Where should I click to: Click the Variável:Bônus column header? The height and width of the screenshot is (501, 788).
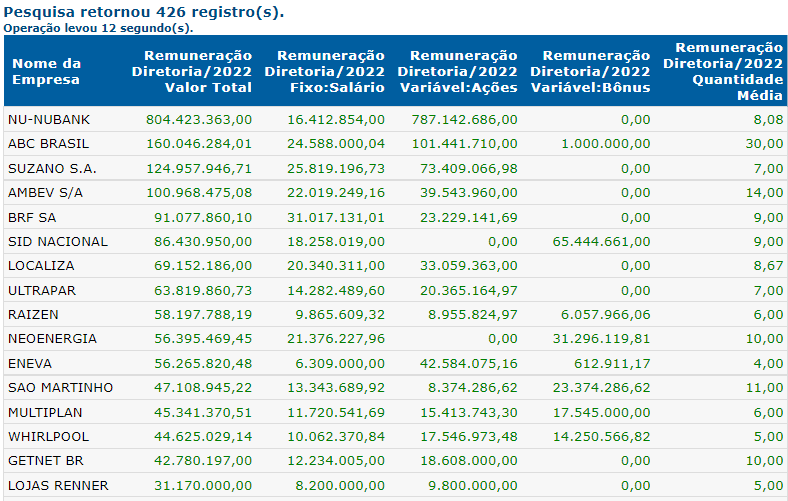tap(590, 71)
